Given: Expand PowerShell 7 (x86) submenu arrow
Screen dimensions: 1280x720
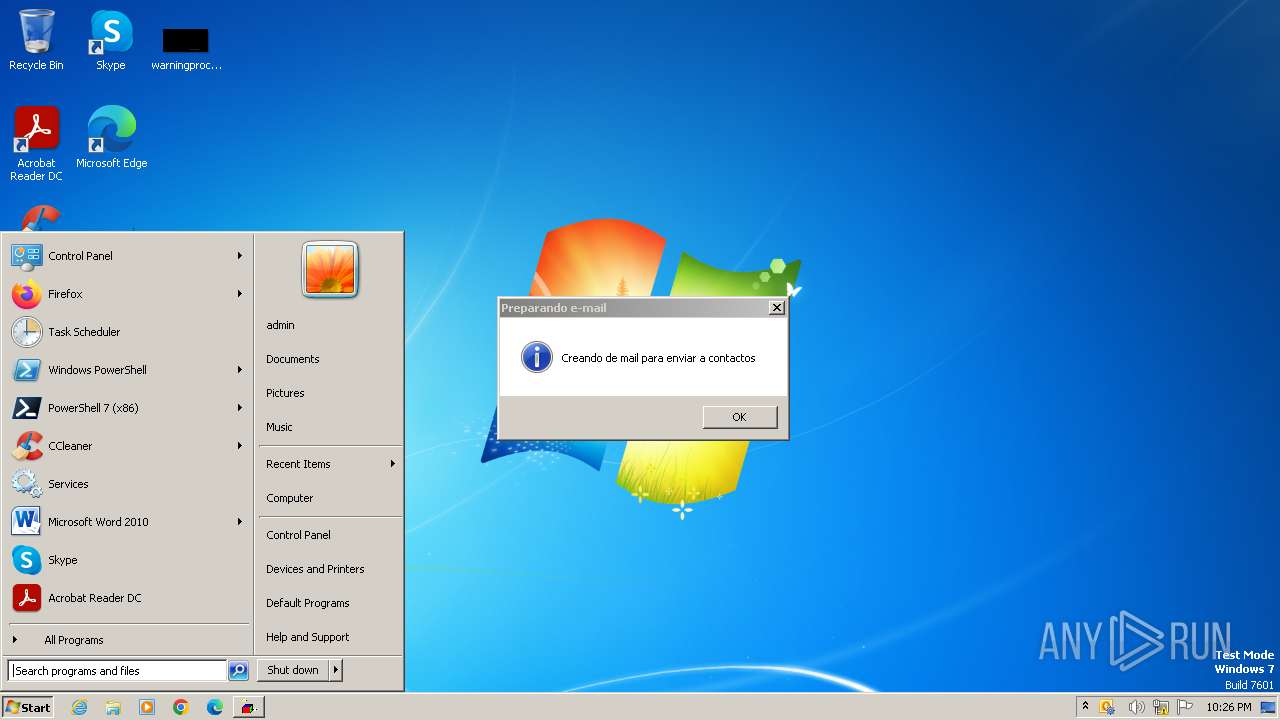Looking at the screenshot, I should (x=240, y=408).
